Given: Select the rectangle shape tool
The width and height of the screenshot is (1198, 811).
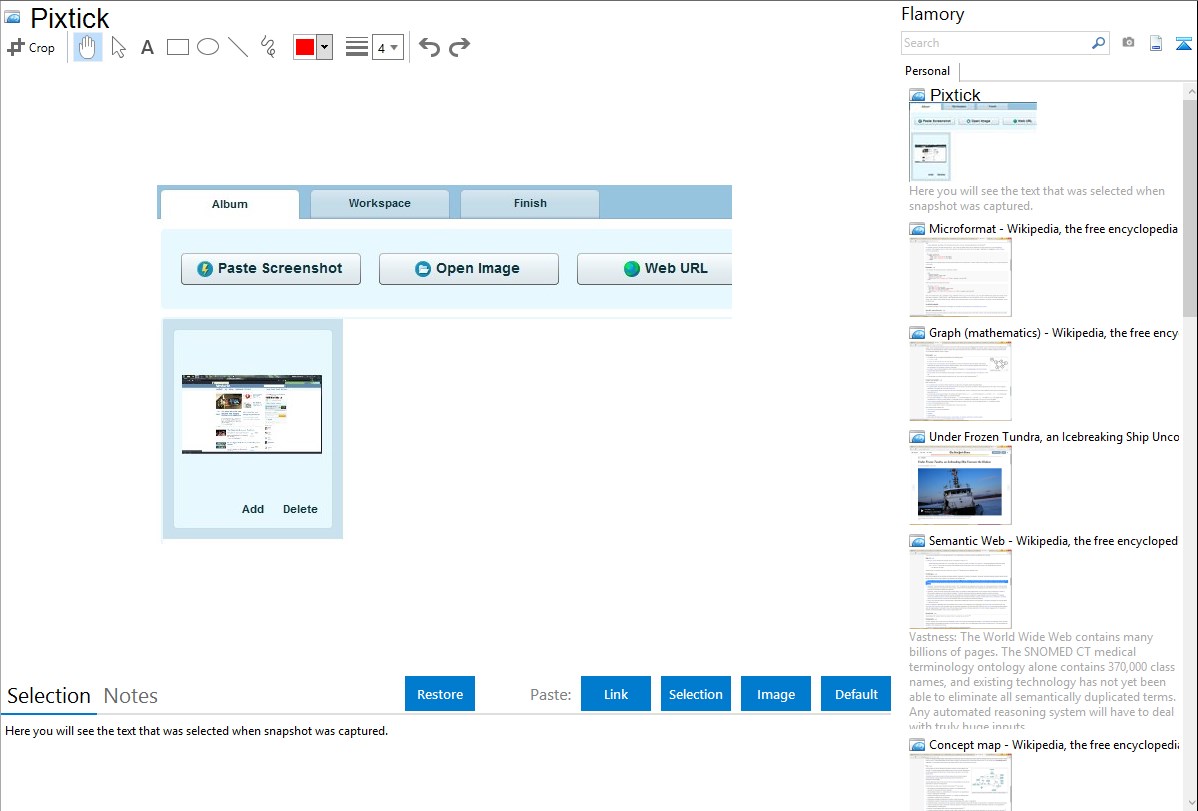Looking at the screenshot, I should 177,47.
